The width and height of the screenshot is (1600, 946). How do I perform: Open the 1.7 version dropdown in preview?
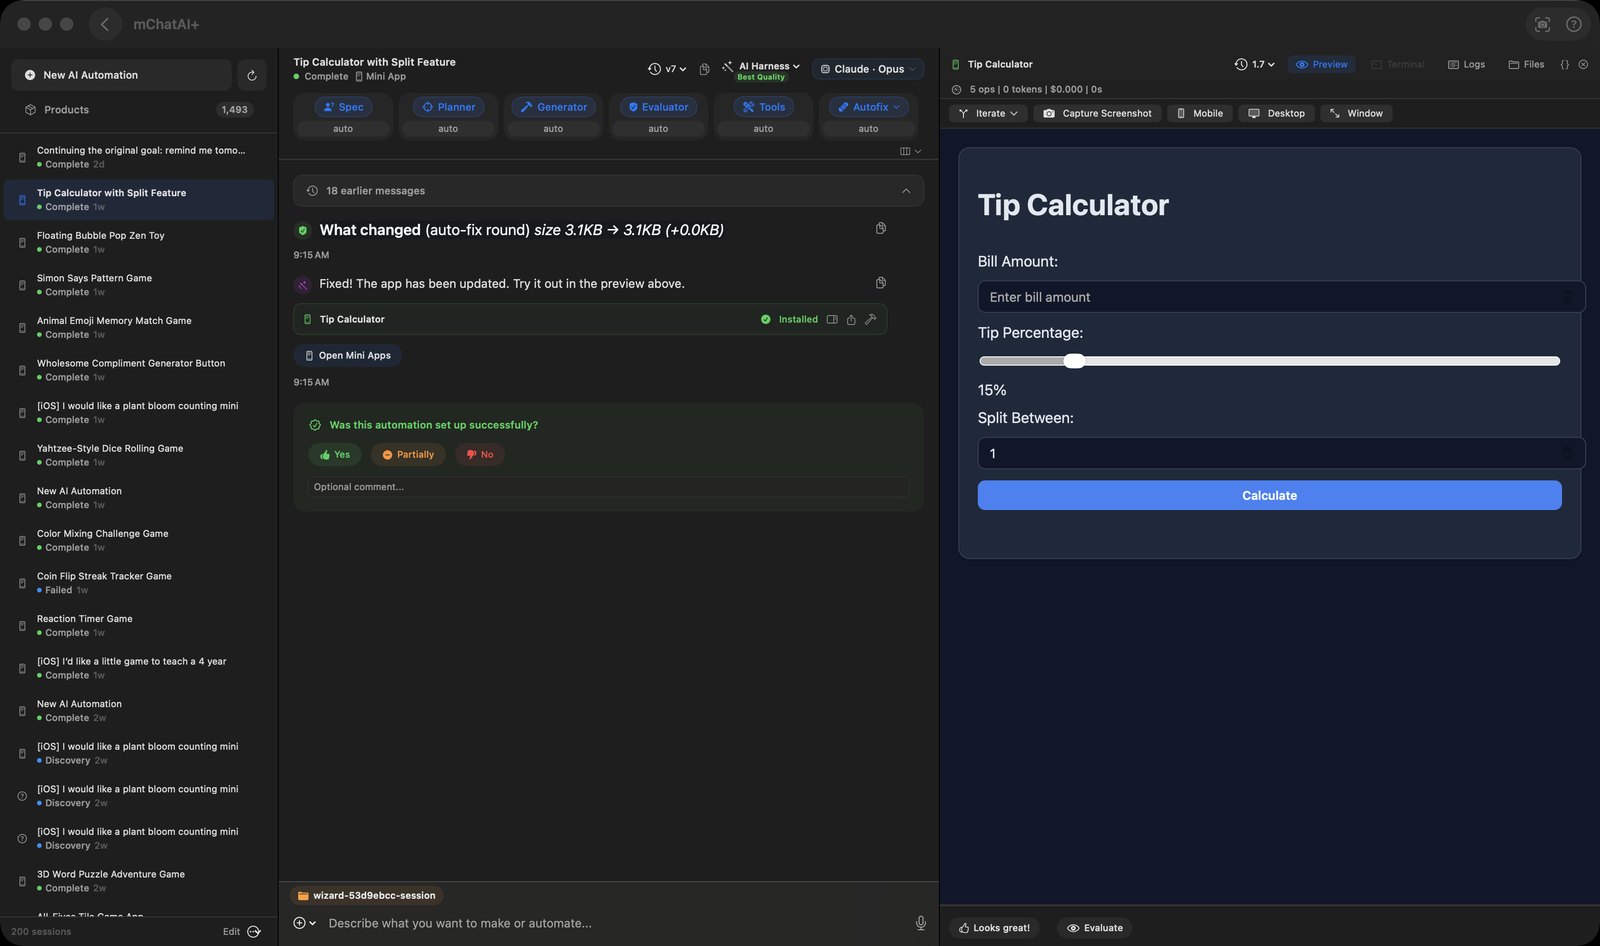[1255, 64]
